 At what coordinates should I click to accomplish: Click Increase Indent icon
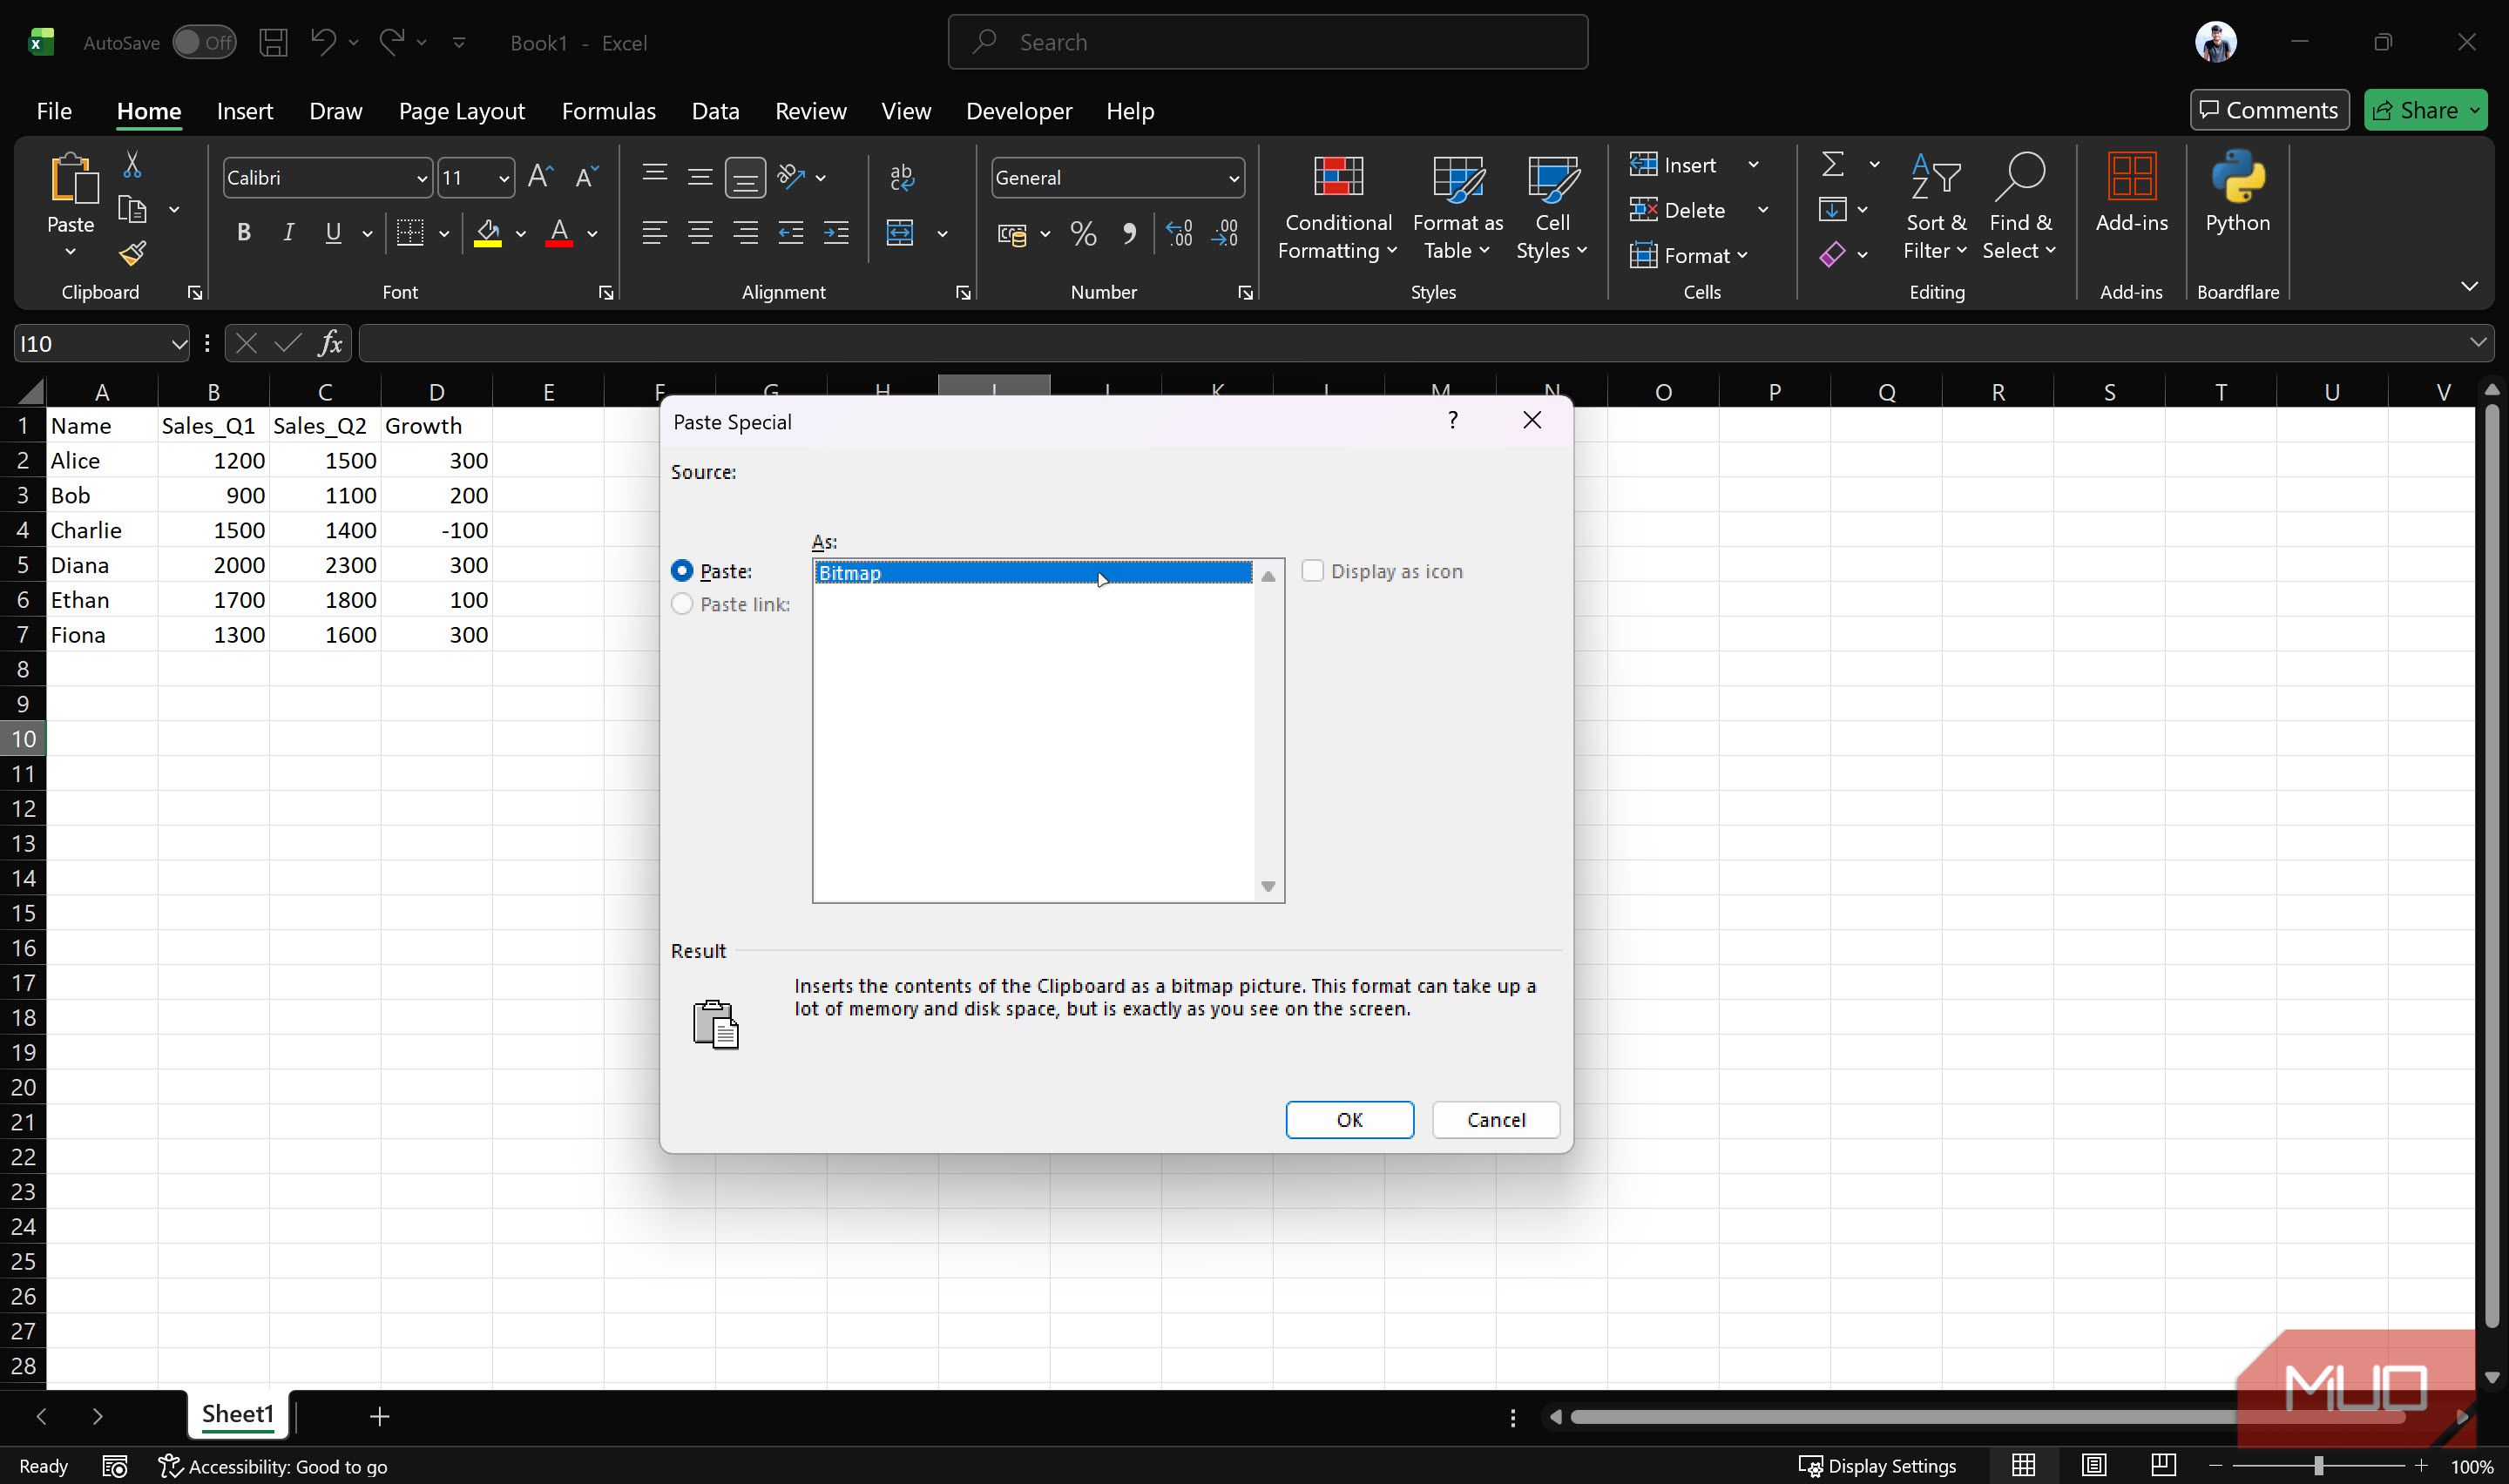pos(836,233)
